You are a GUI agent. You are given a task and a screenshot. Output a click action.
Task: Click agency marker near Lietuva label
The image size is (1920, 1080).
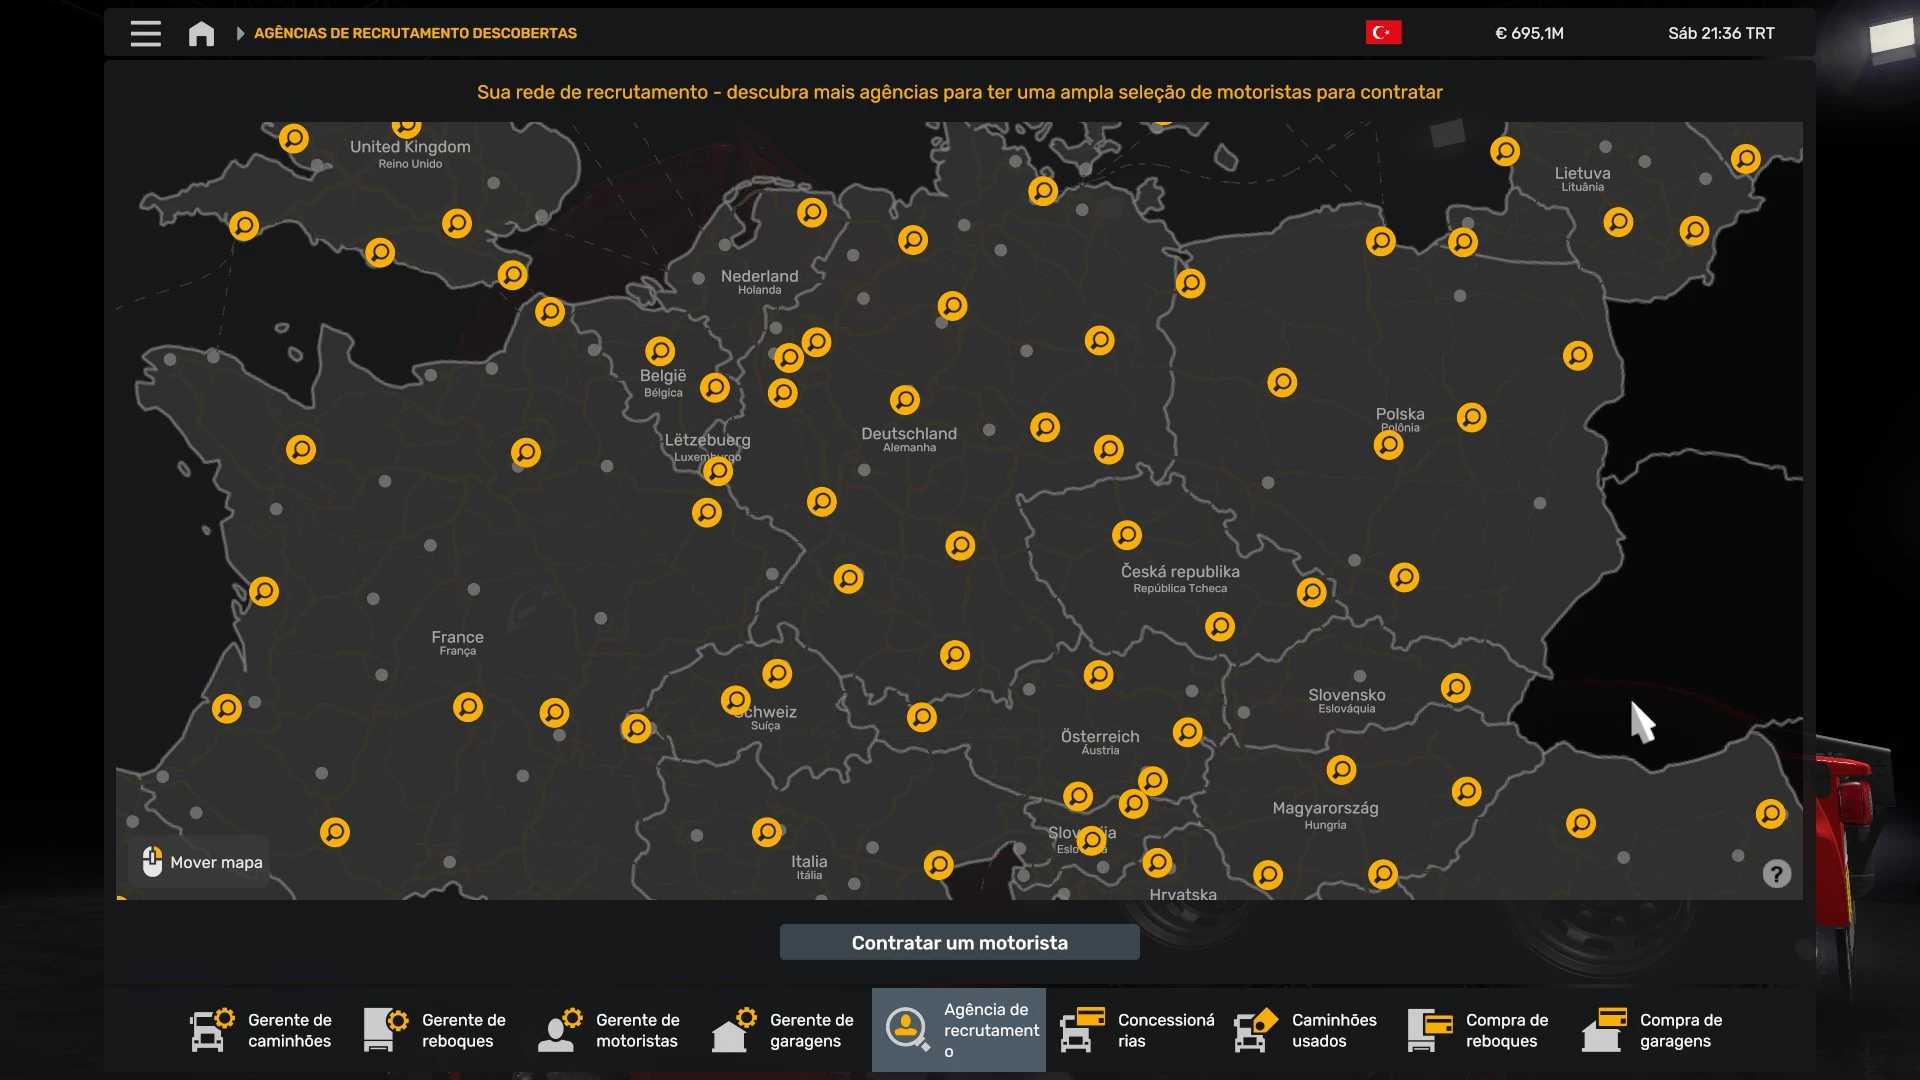(1618, 221)
